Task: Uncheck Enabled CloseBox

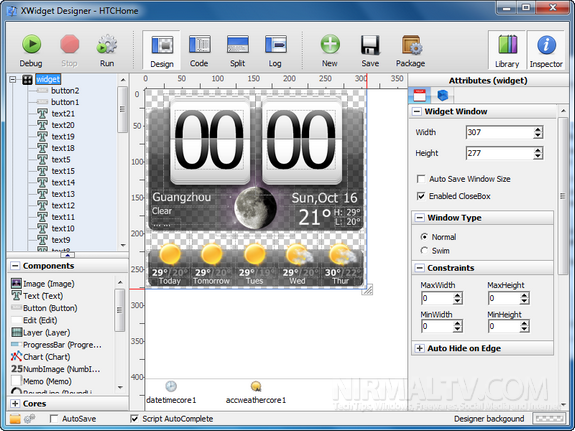Action: pos(421,196)
